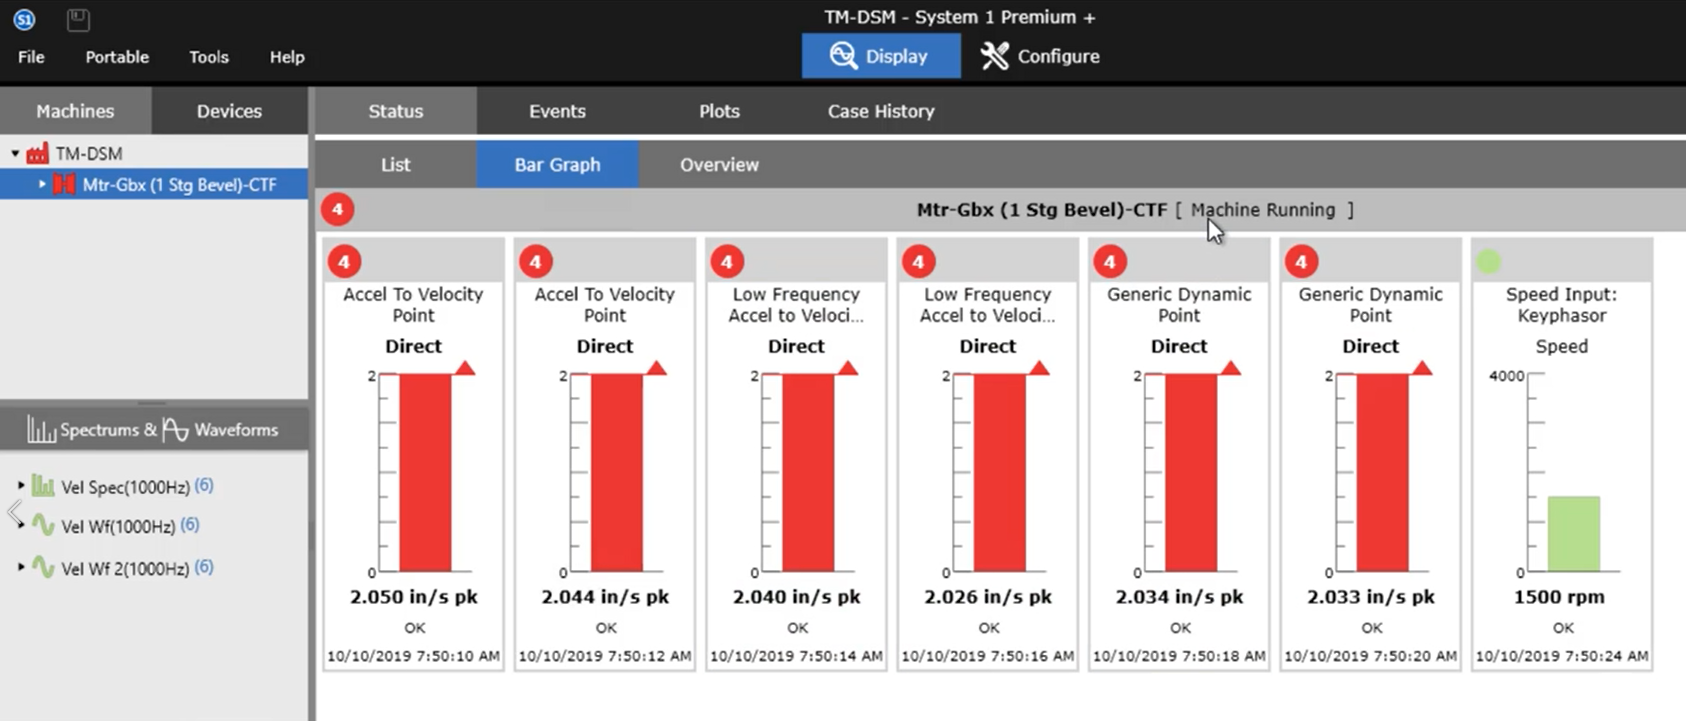Image resolution: width=1686 pixels, height=721 pixels.
Task: Click the Display magnifier icon
Action: pos(843,56)
